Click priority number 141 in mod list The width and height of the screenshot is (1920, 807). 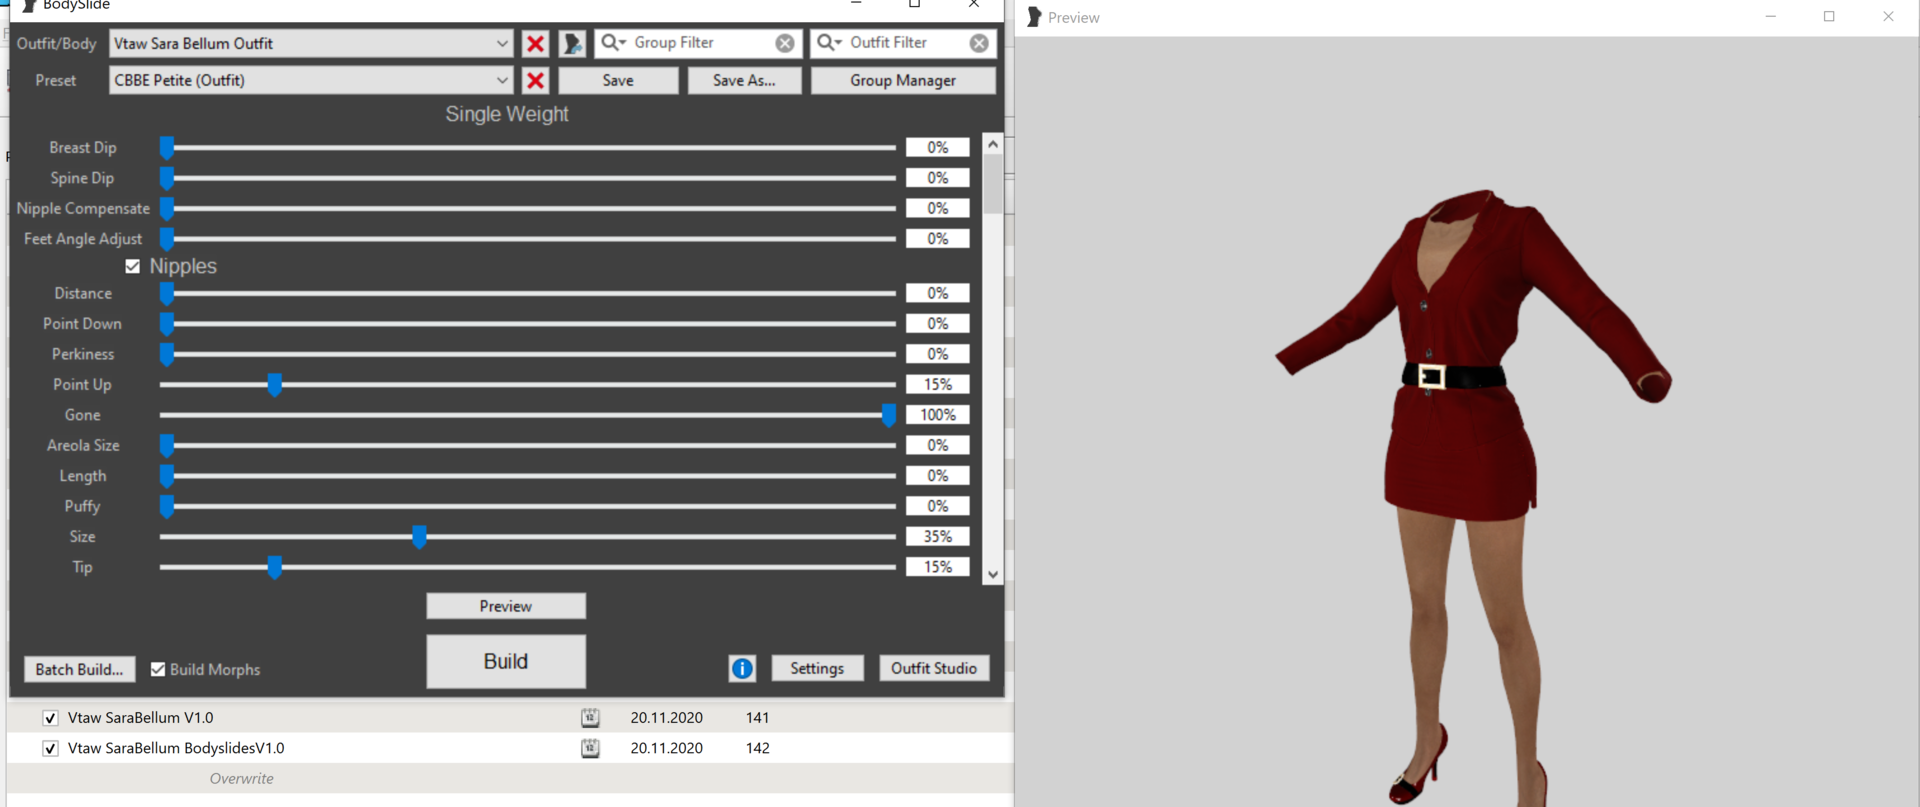point(757,717)
